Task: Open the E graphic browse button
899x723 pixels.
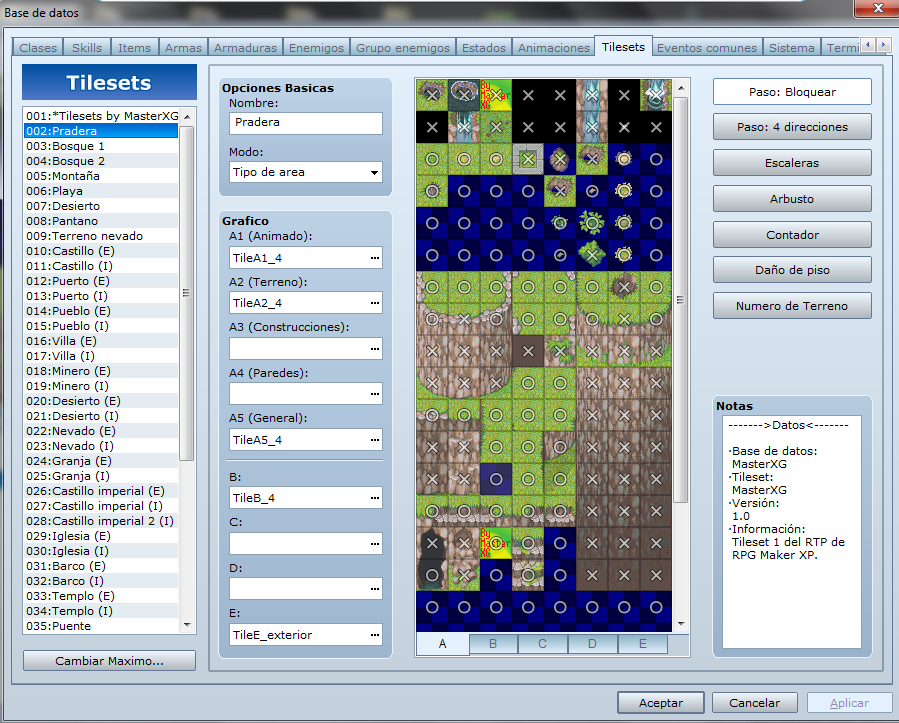Action: point(374,635)
